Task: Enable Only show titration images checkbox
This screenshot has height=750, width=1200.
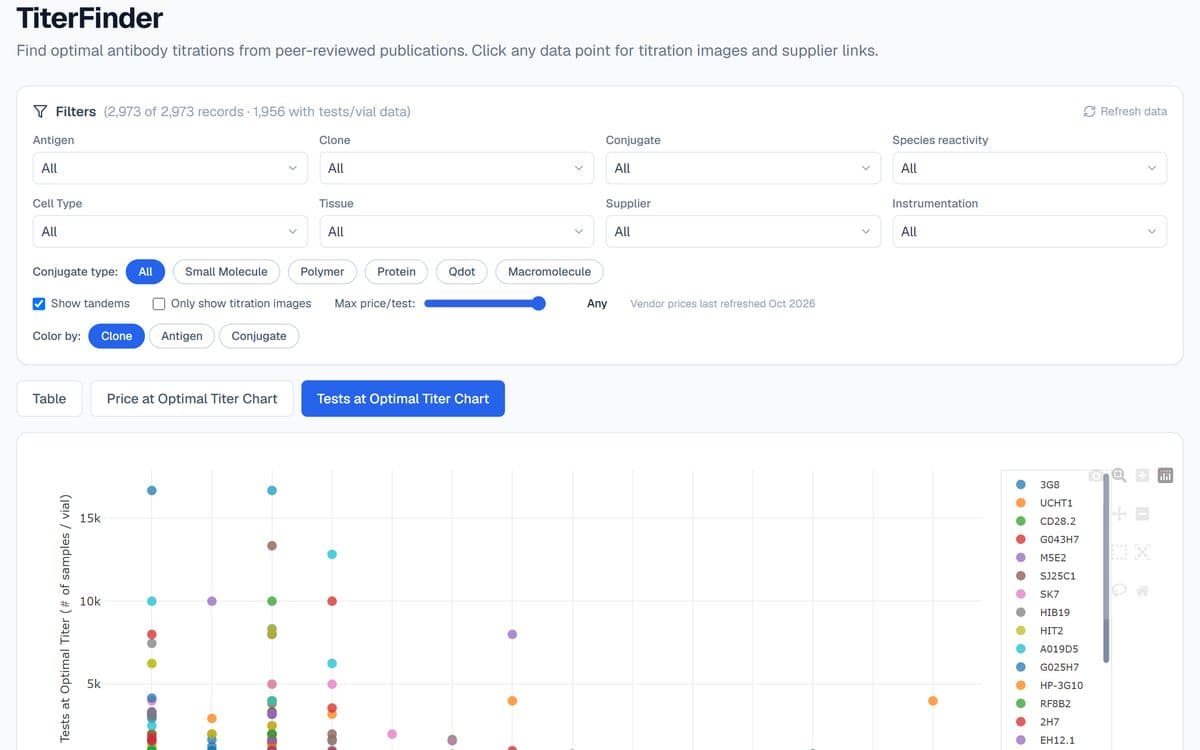Action: click(159, 303)
